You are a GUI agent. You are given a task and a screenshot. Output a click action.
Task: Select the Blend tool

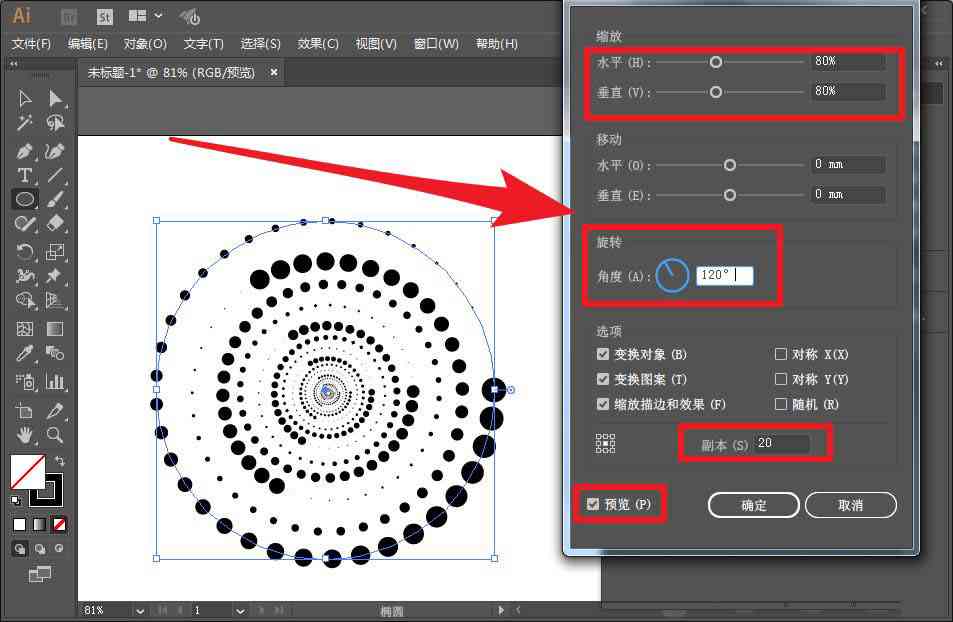(x=55, y=353)
